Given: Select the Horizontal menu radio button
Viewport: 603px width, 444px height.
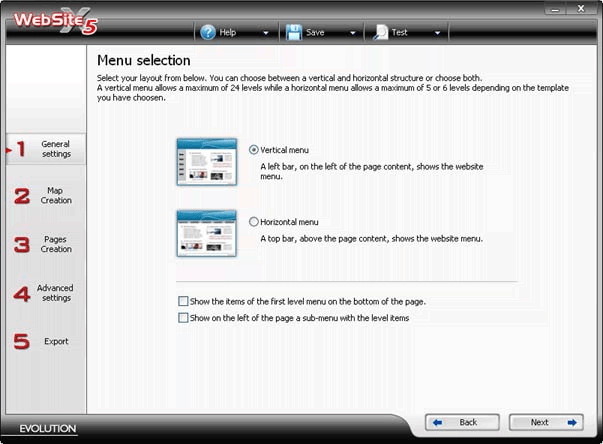Looking at the screenshot, I should coord(253,222).
